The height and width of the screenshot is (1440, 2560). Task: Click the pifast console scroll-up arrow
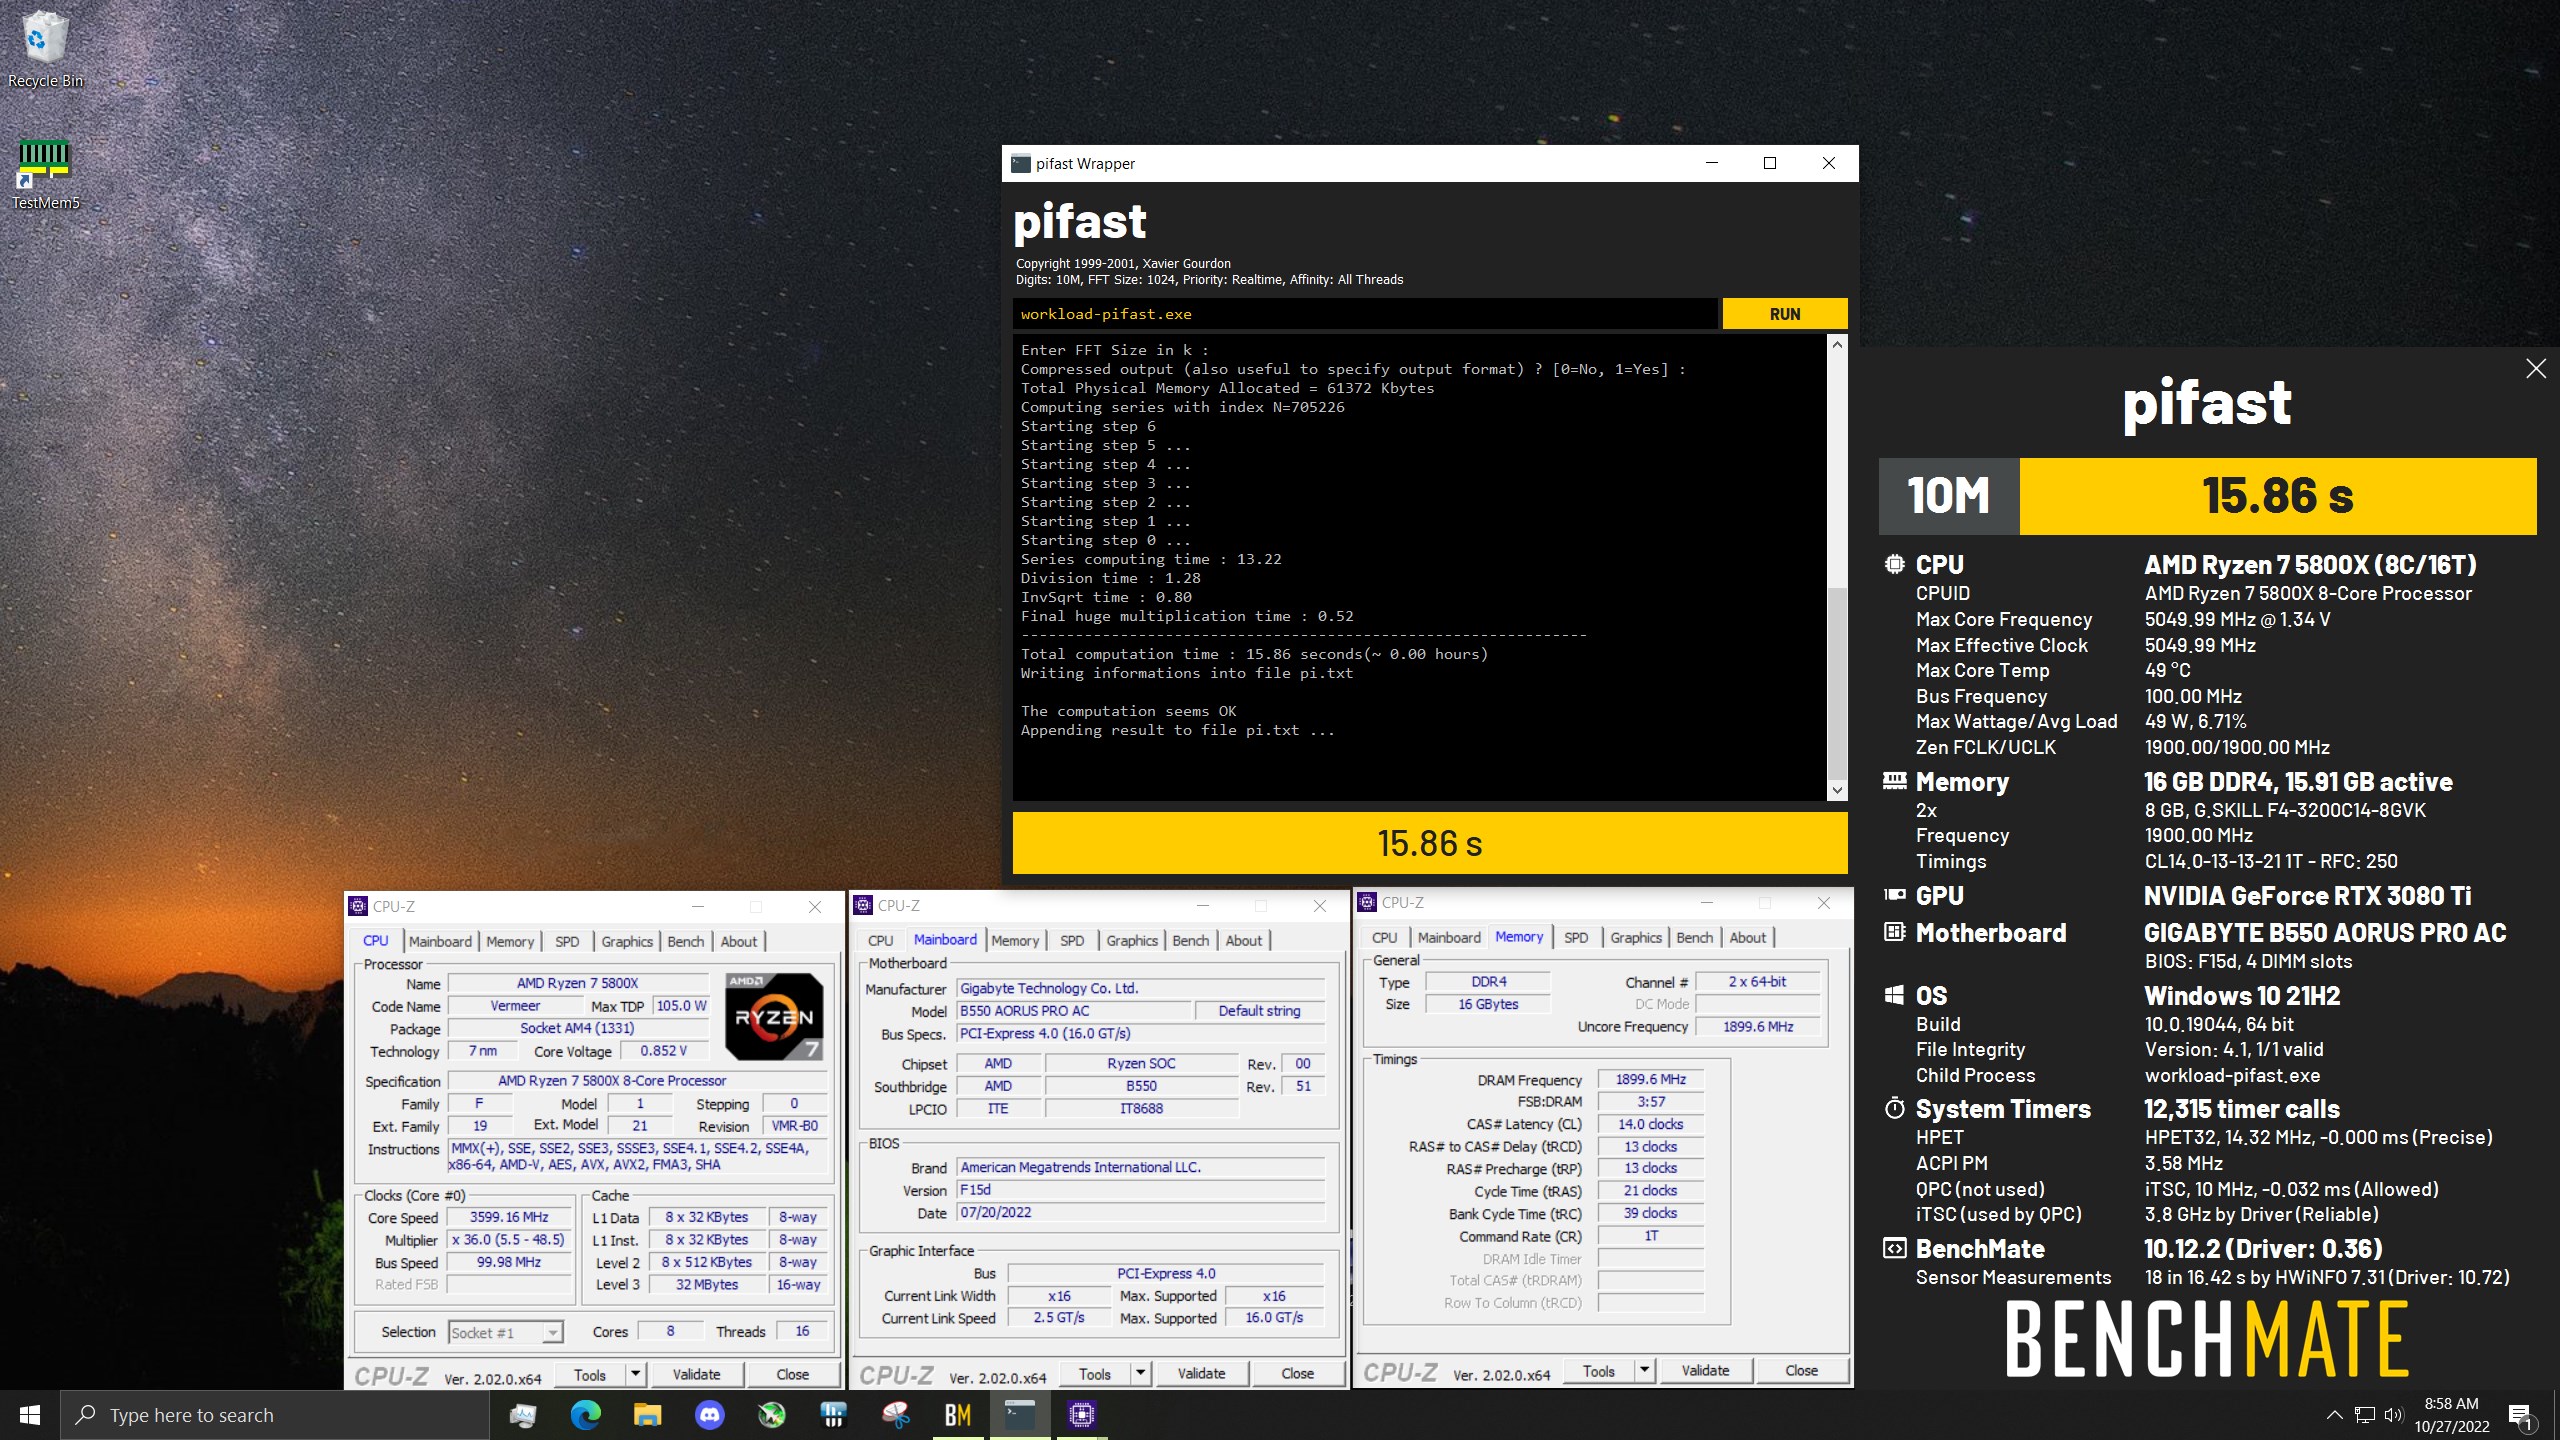(1837, 344)
